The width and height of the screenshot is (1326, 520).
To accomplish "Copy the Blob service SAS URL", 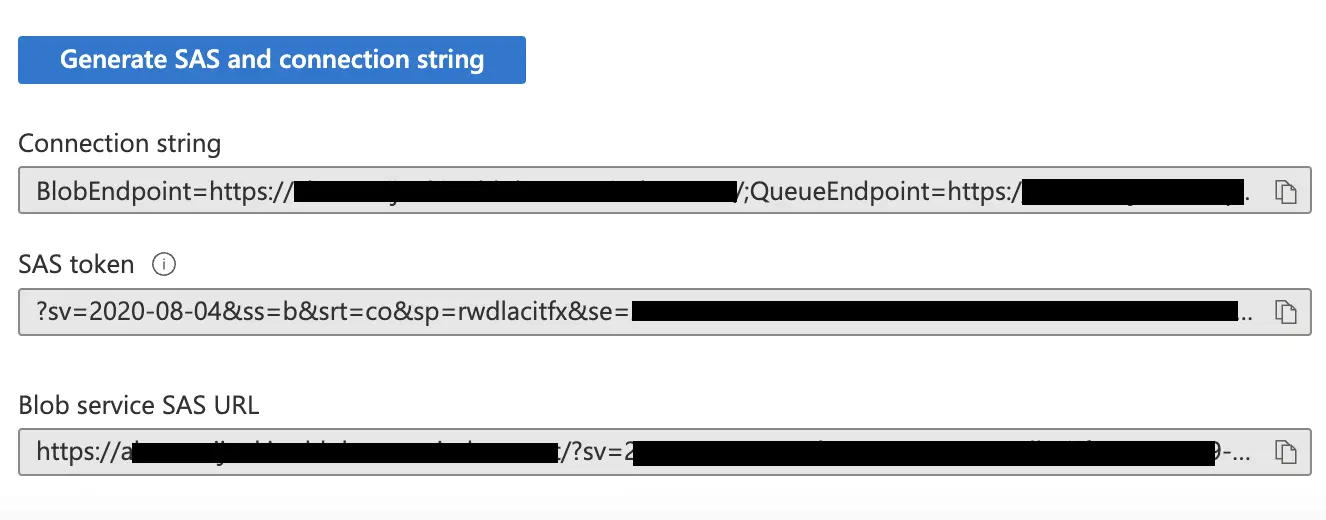I will point(1285,452).
